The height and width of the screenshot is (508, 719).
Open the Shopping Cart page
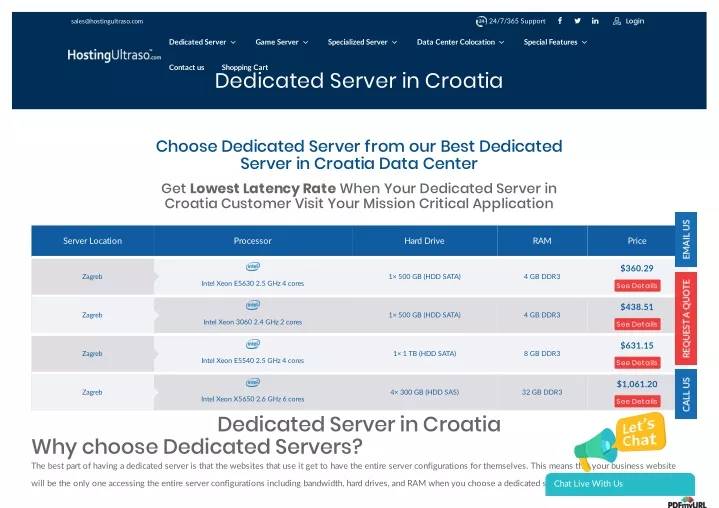pyautogui.click(x=244, y=67)
